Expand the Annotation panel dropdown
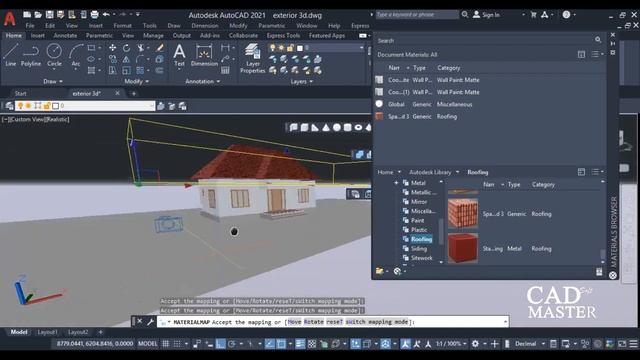The height and width of the screenshot is (360, 640). click(x=202, y=81)
